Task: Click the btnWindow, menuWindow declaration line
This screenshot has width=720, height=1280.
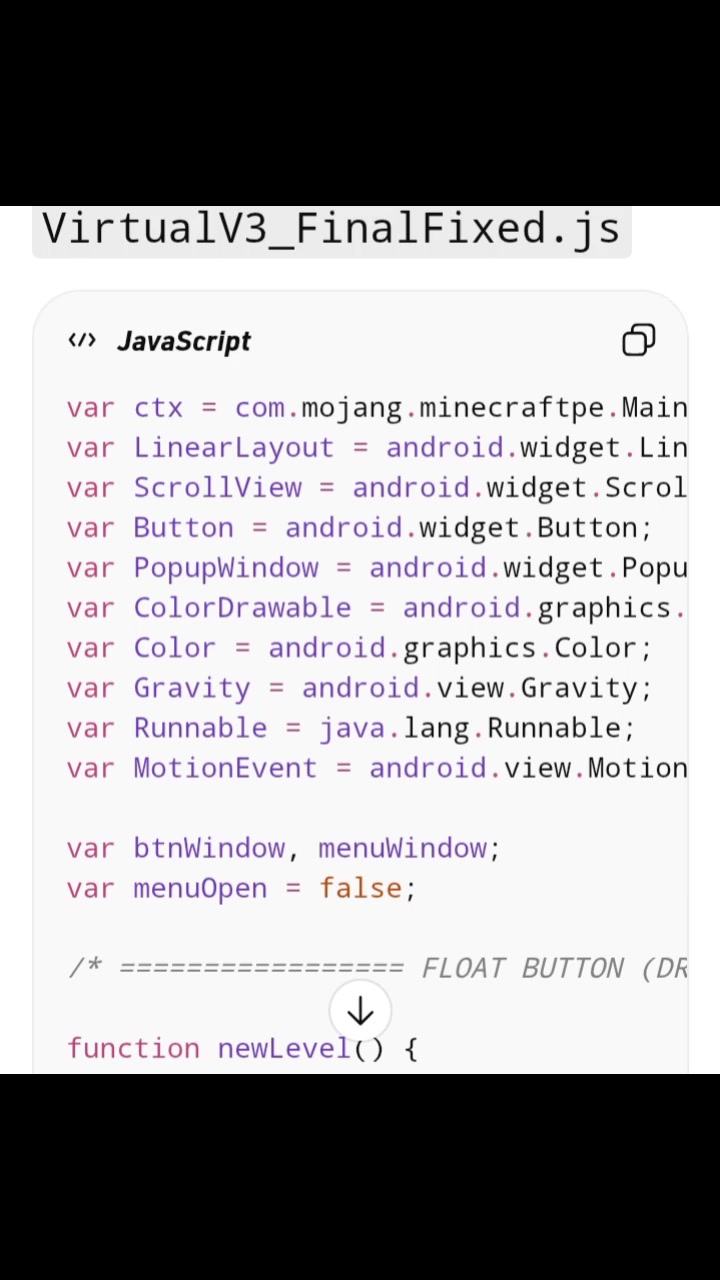Action: click(284, 848)
